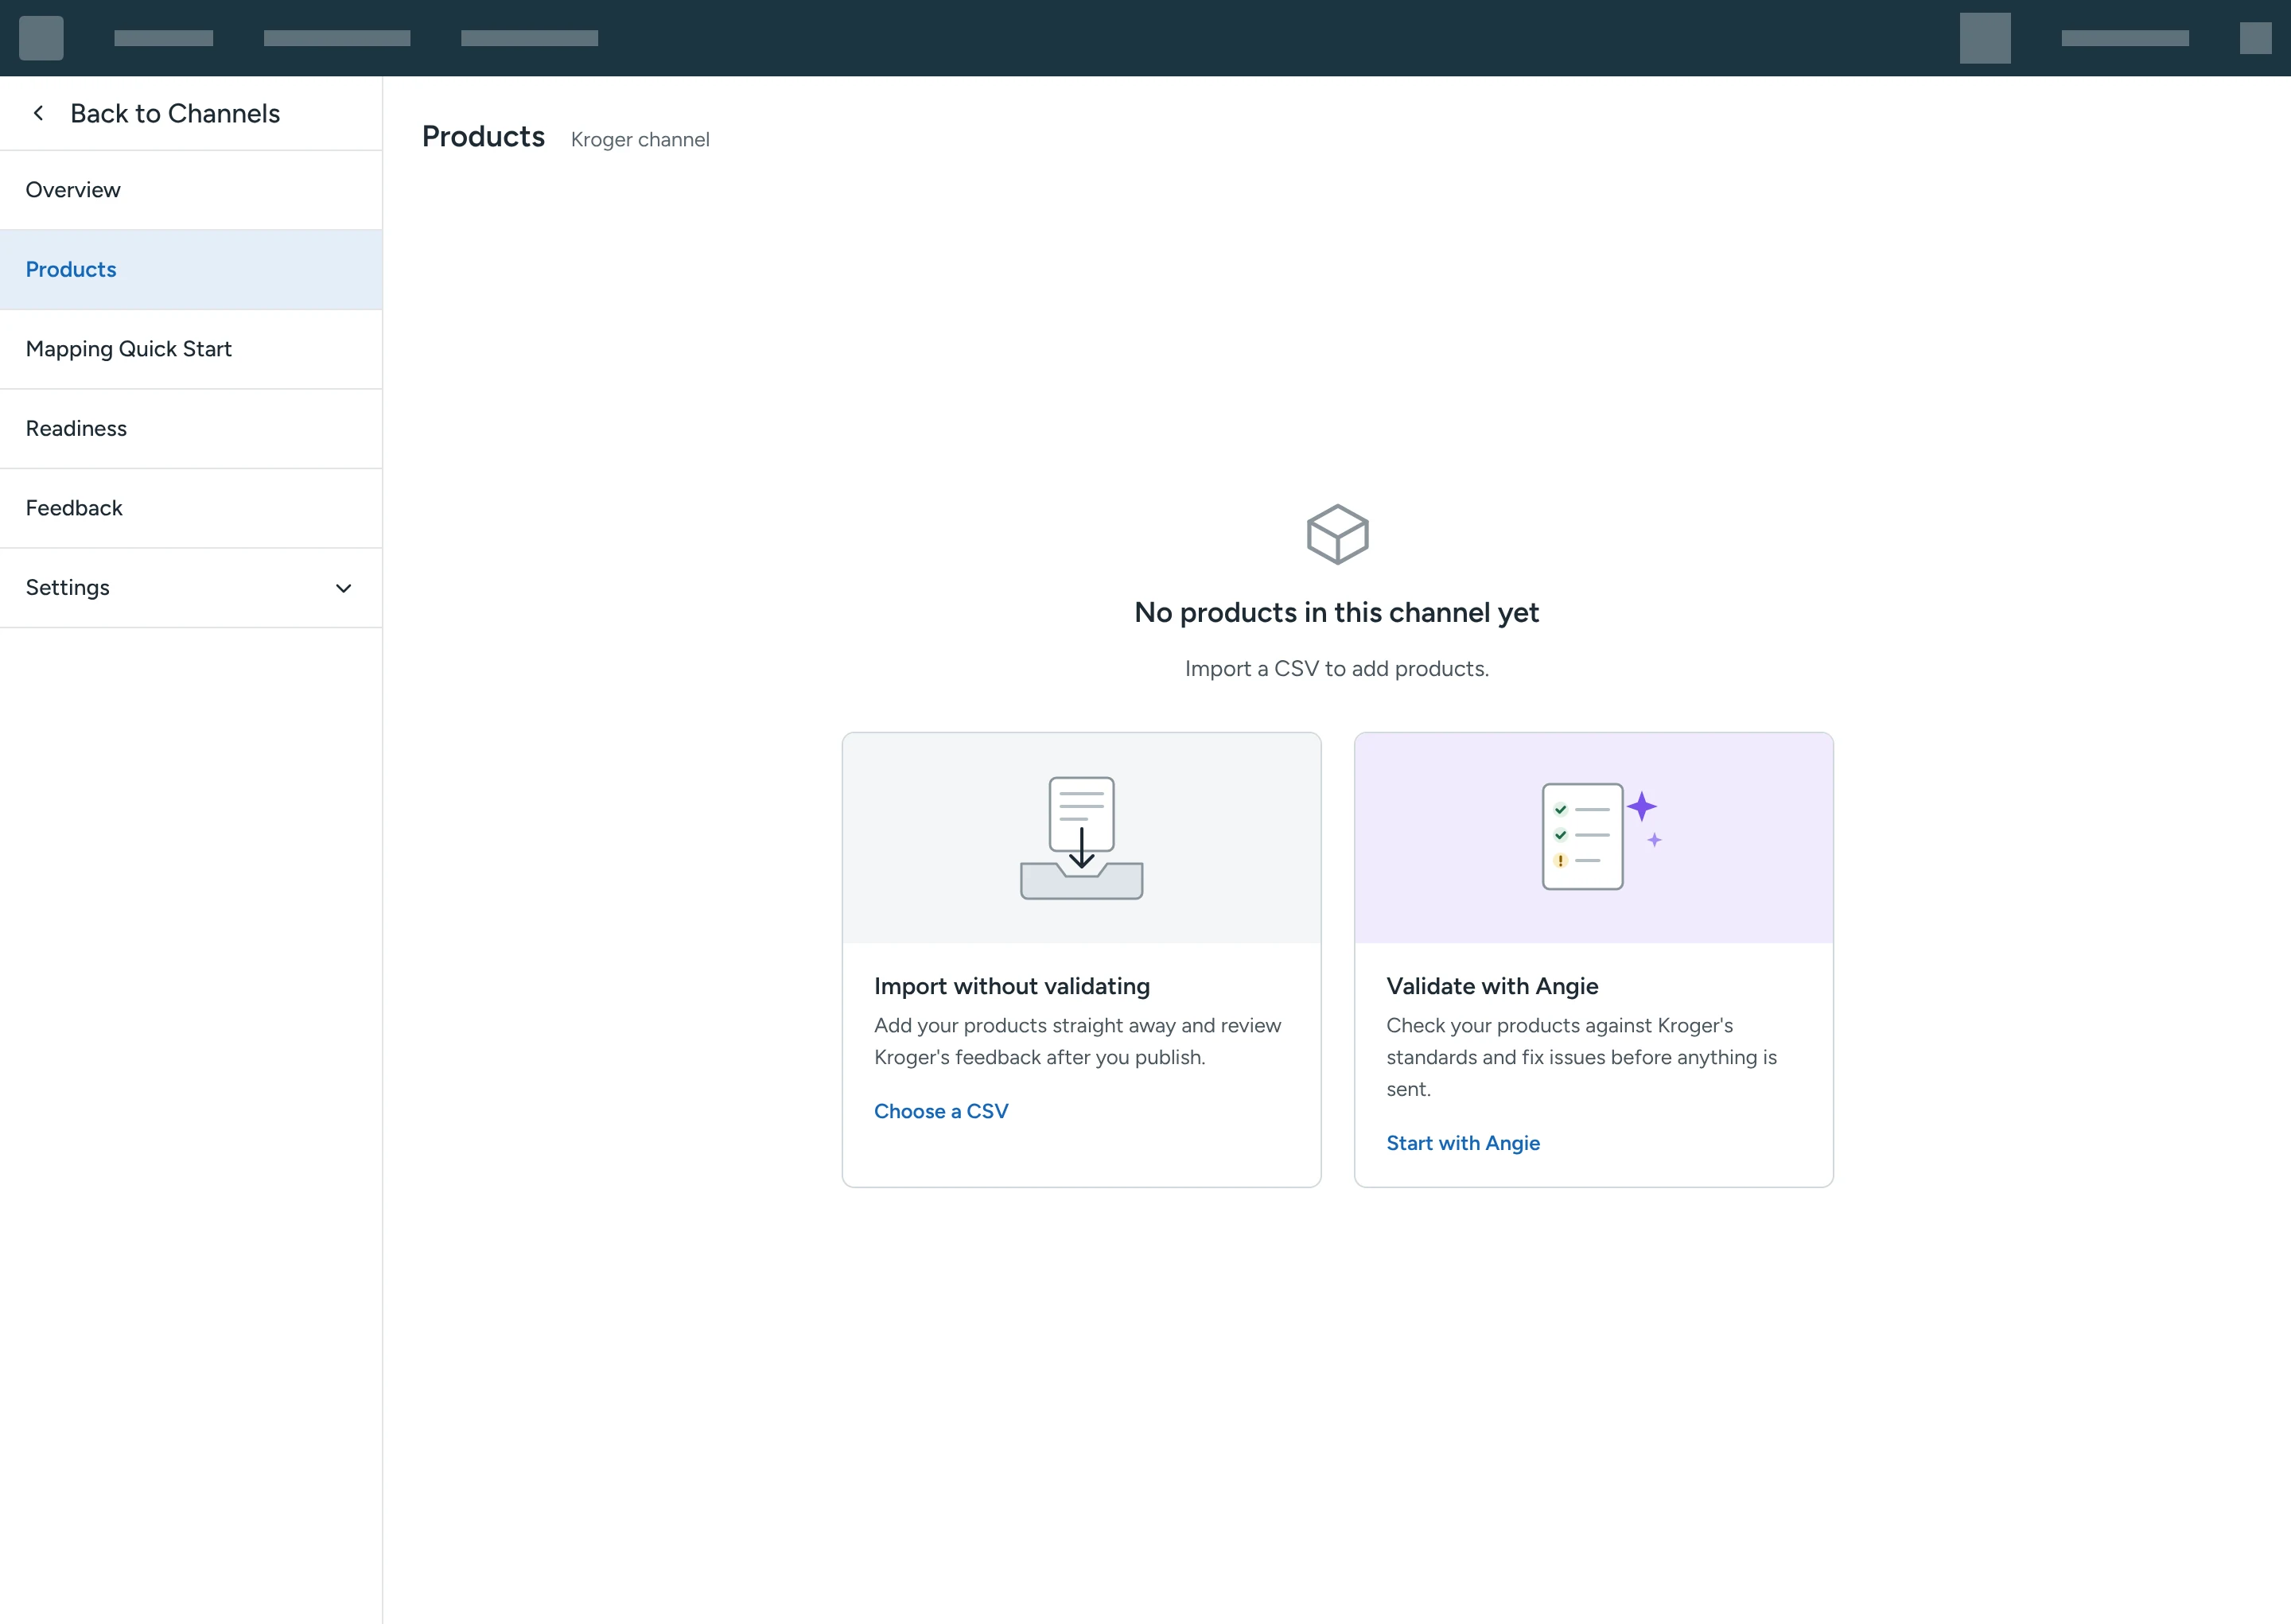Image resolution: width=2291 pixels, height=1624 pixels.
Task: Click the Import a CSV to add products text
Action: click(1337, 668)
